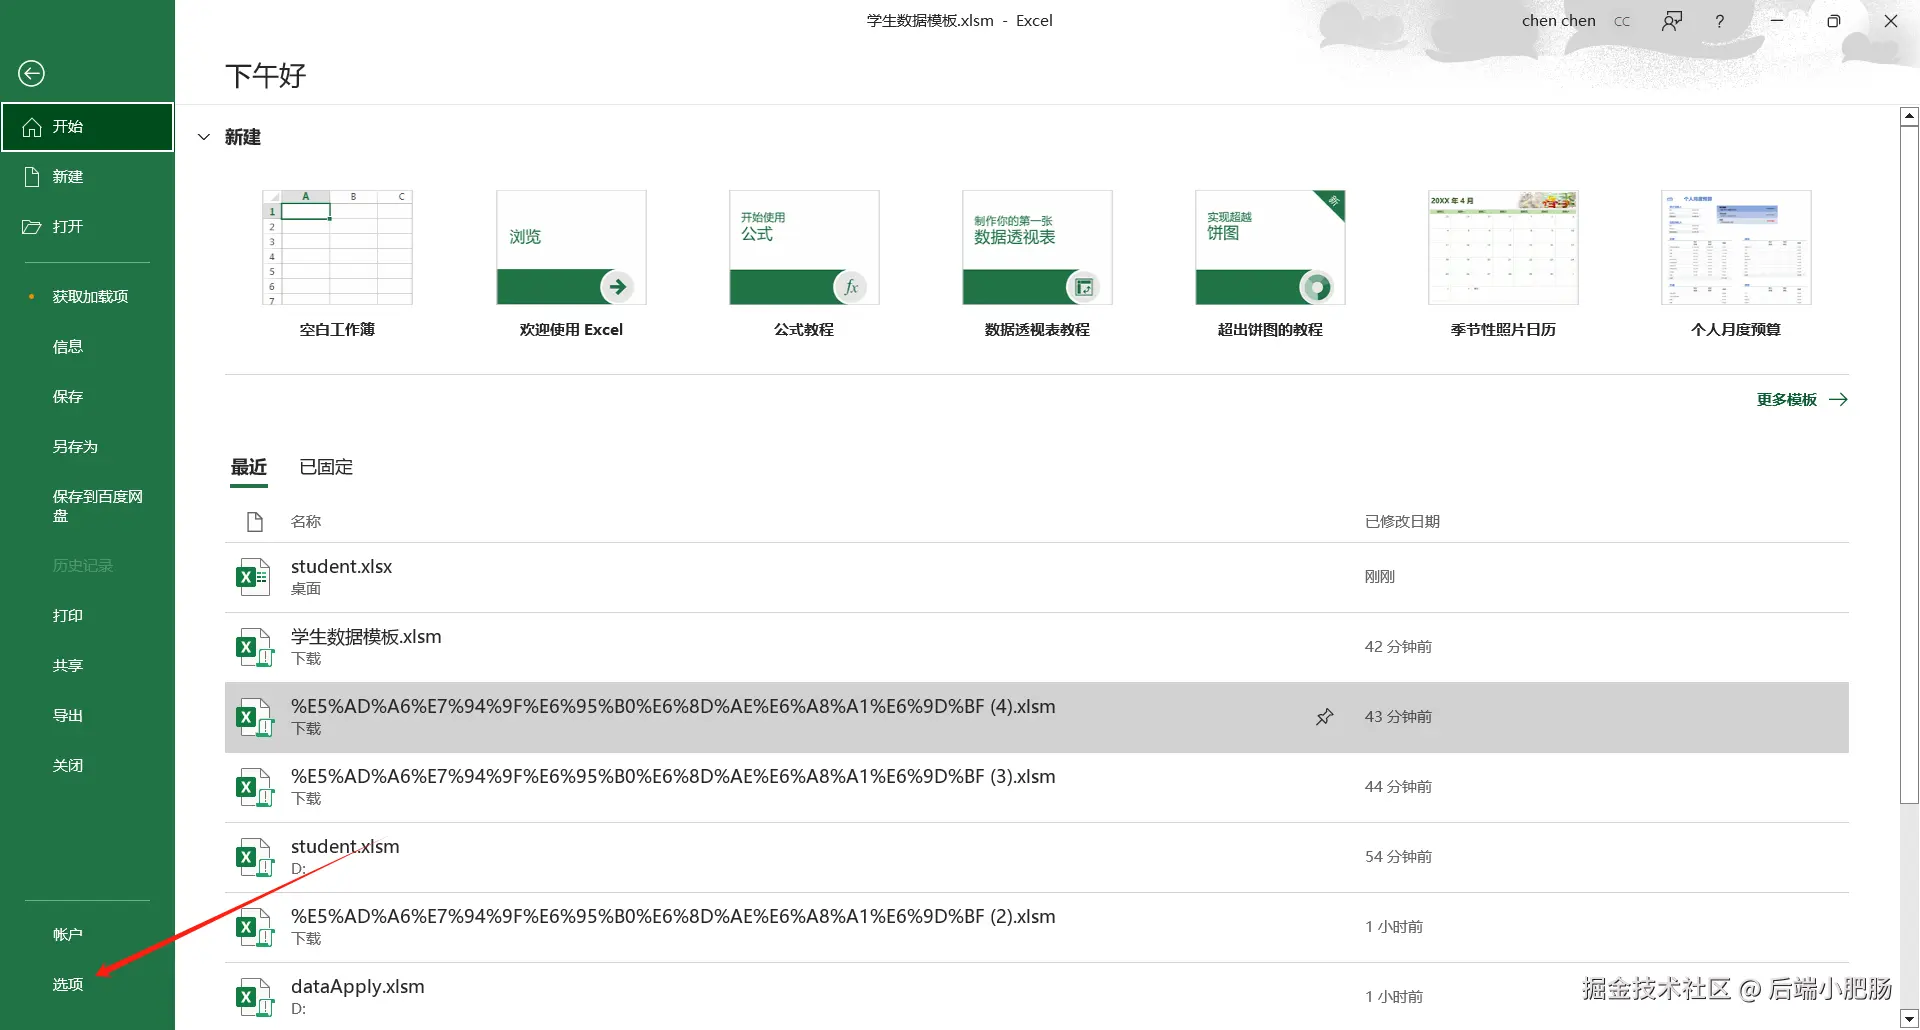Open the 打印 print page

(x=87, y=616)
